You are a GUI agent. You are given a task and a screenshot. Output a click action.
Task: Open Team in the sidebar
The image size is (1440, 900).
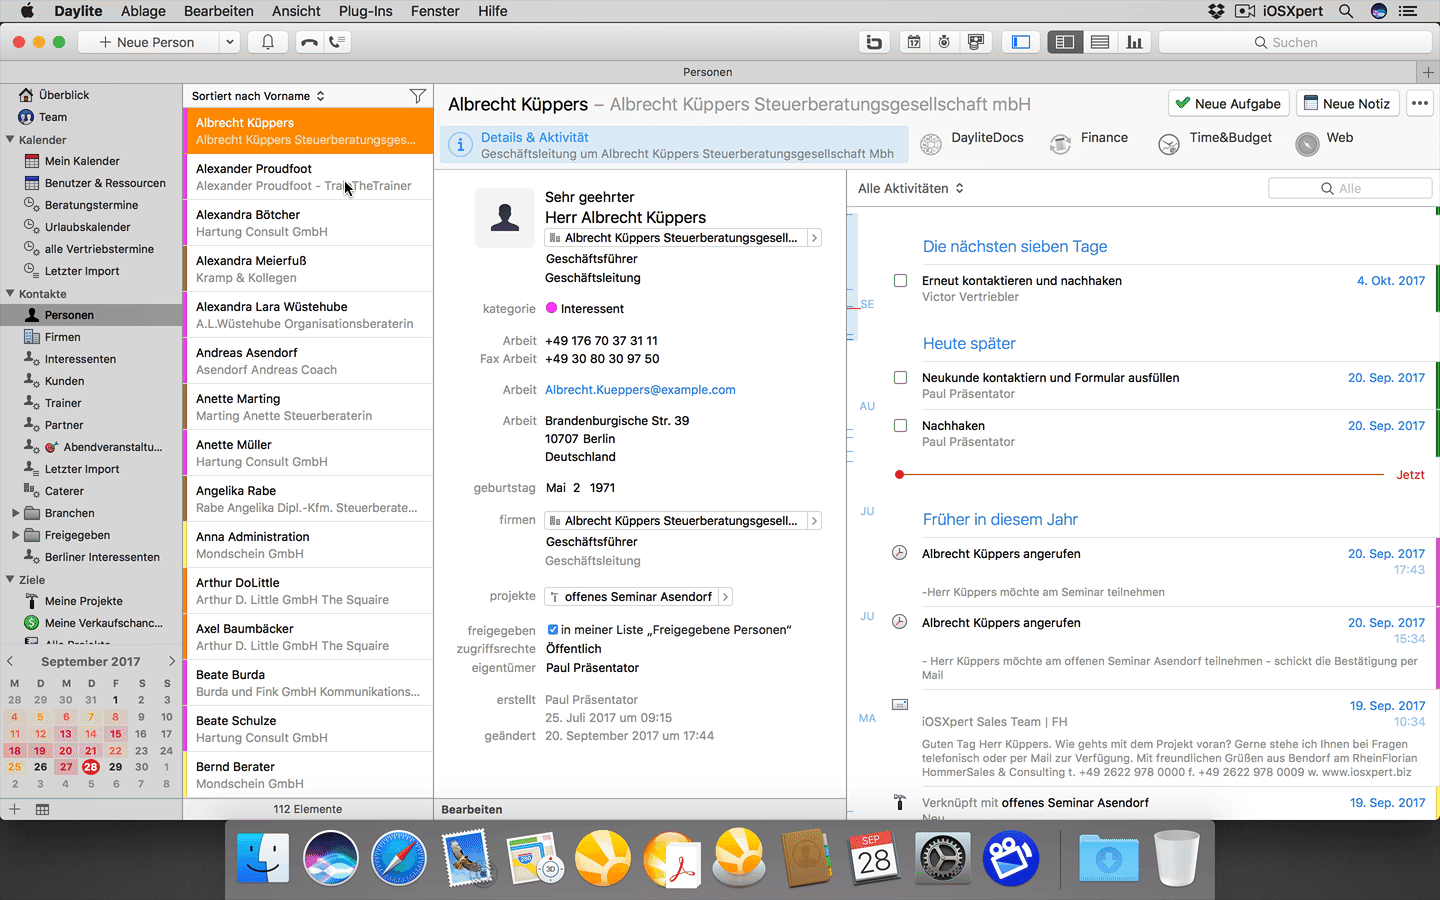tap(53, 117)
